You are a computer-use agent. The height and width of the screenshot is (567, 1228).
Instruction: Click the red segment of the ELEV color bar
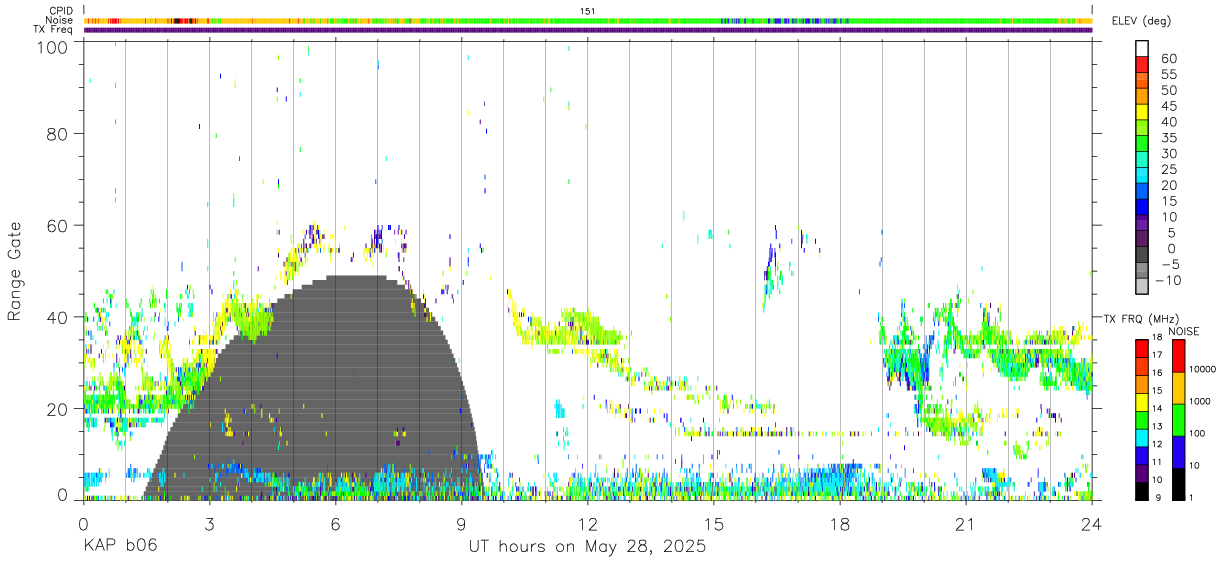coord(1142,64)
